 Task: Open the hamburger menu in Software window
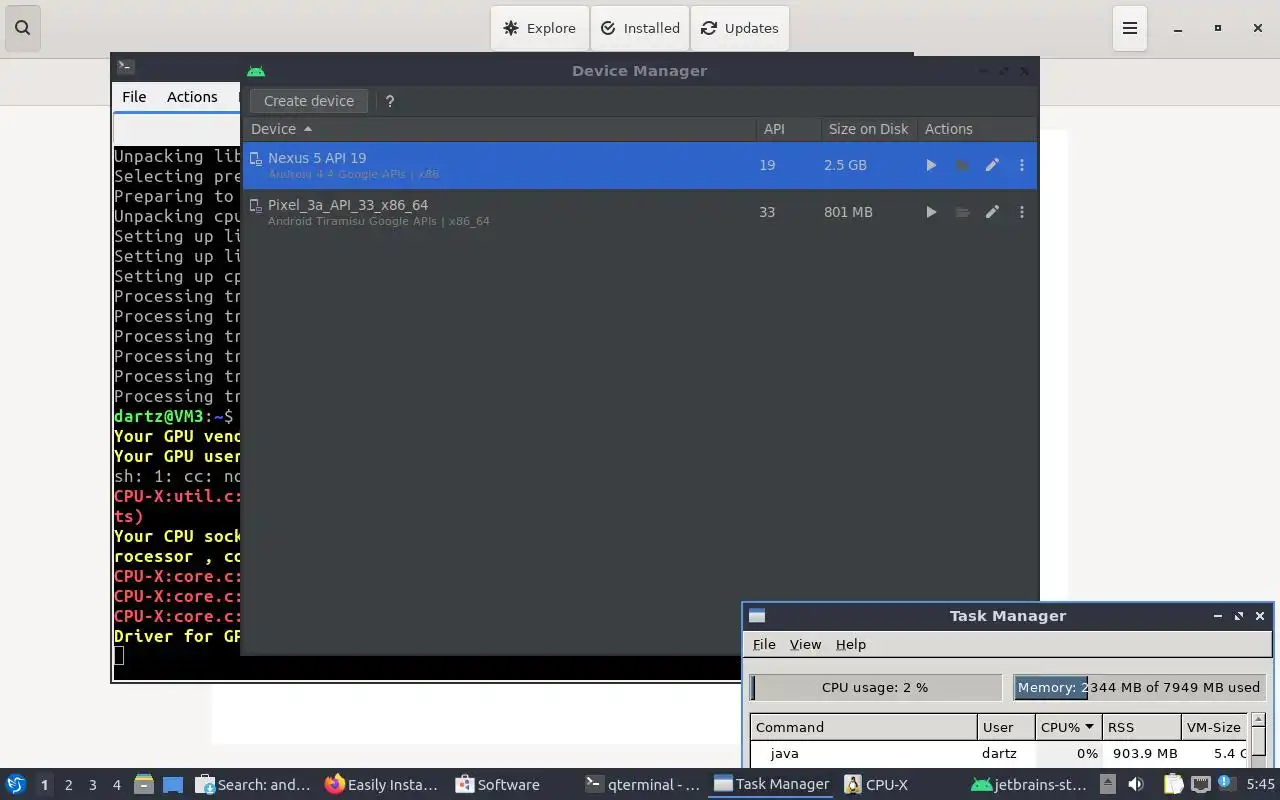click(1130, 28)
